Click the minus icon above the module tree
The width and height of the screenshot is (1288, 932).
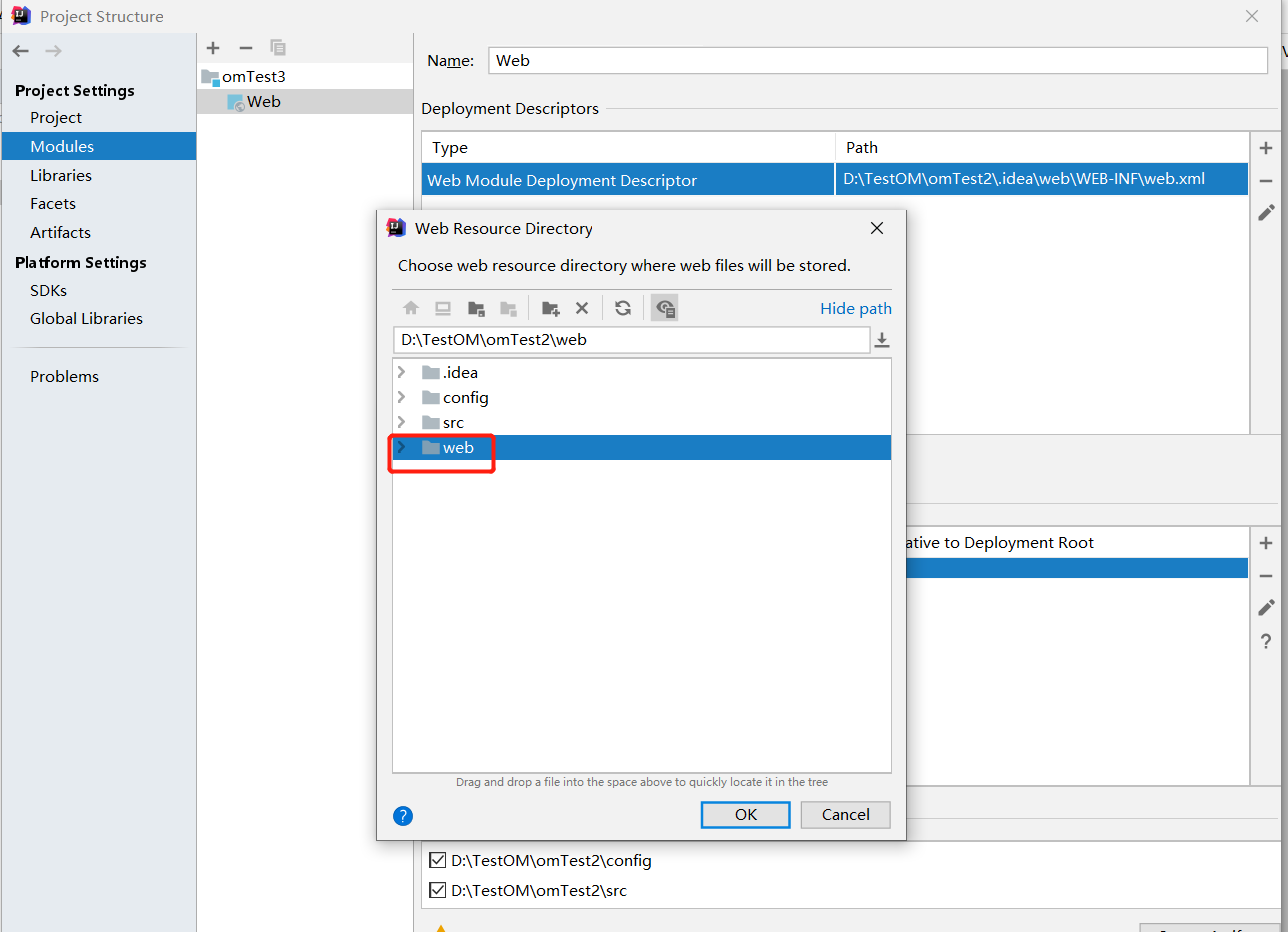click(x=246, y=48)
